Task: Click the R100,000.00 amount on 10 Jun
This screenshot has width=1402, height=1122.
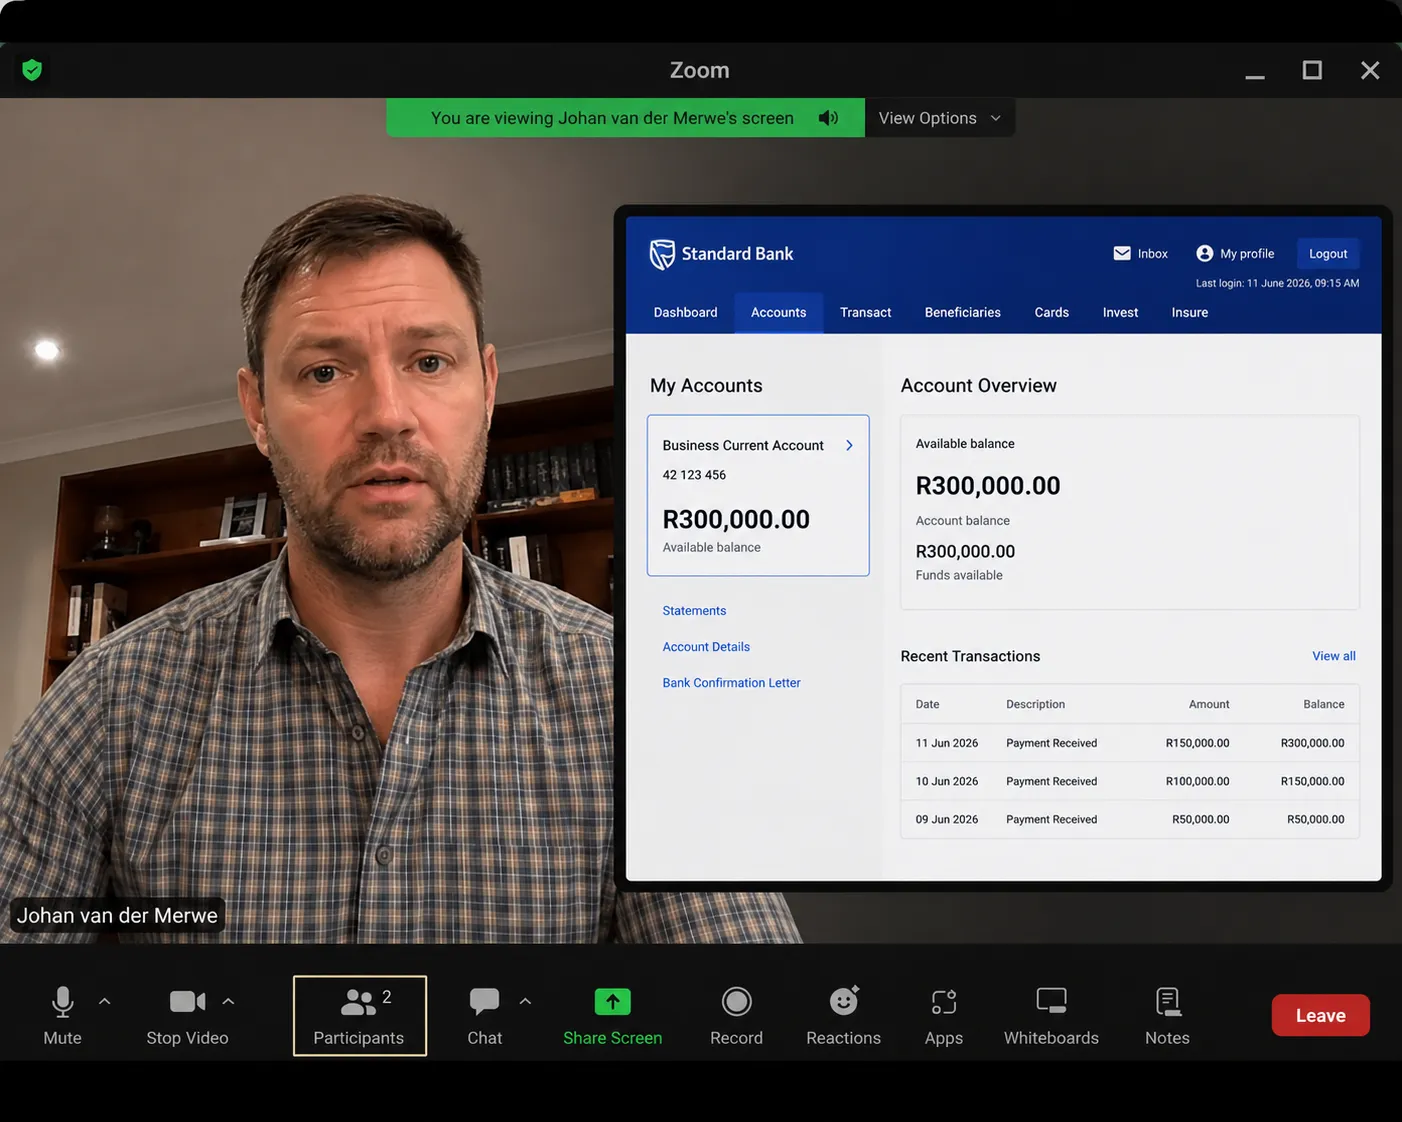Action: point(1198,781)
